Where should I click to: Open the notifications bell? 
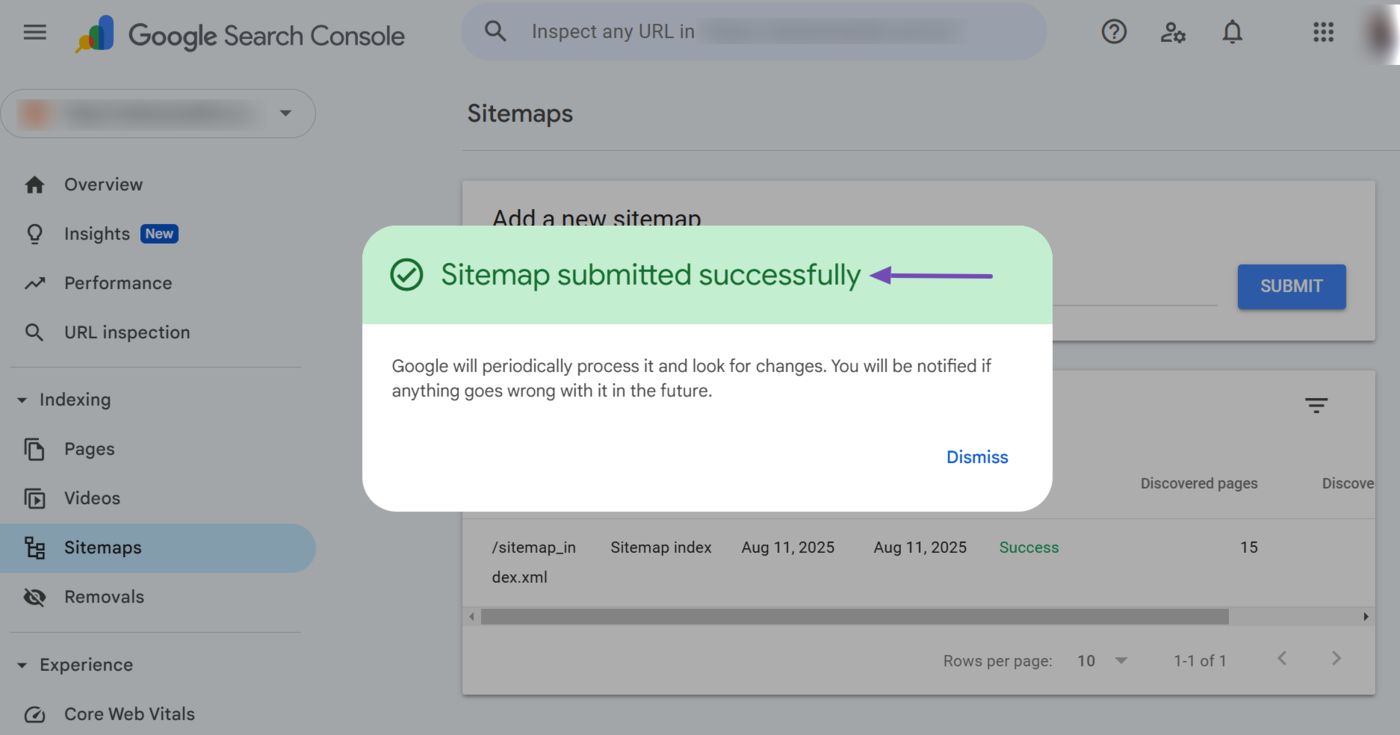tap(1232, 32)
